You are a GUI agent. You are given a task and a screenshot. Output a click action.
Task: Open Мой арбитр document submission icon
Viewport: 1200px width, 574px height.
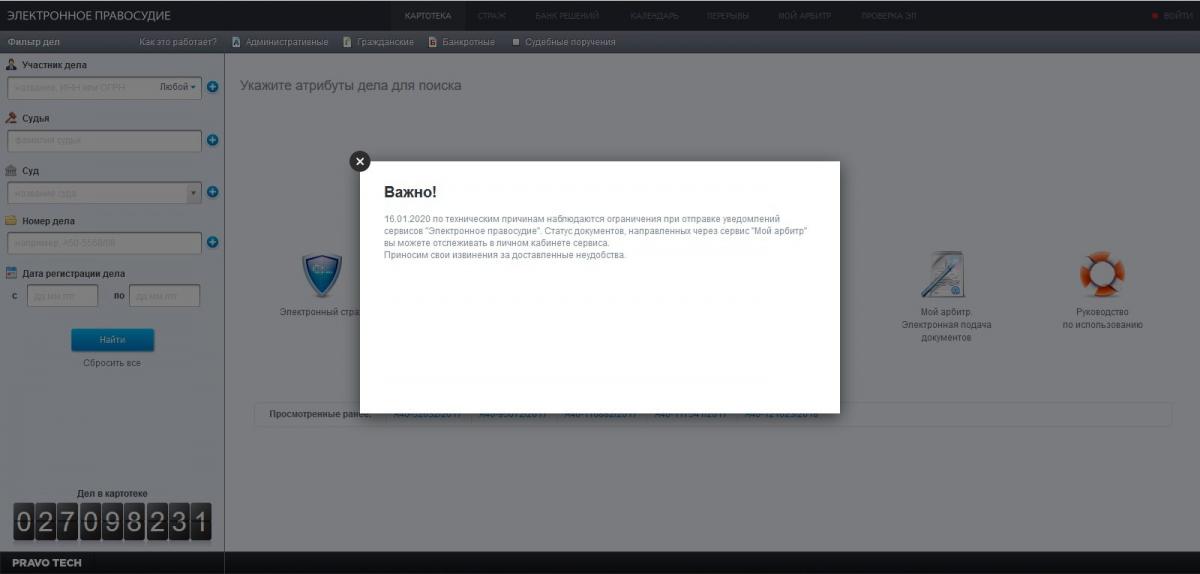[945, 275]
